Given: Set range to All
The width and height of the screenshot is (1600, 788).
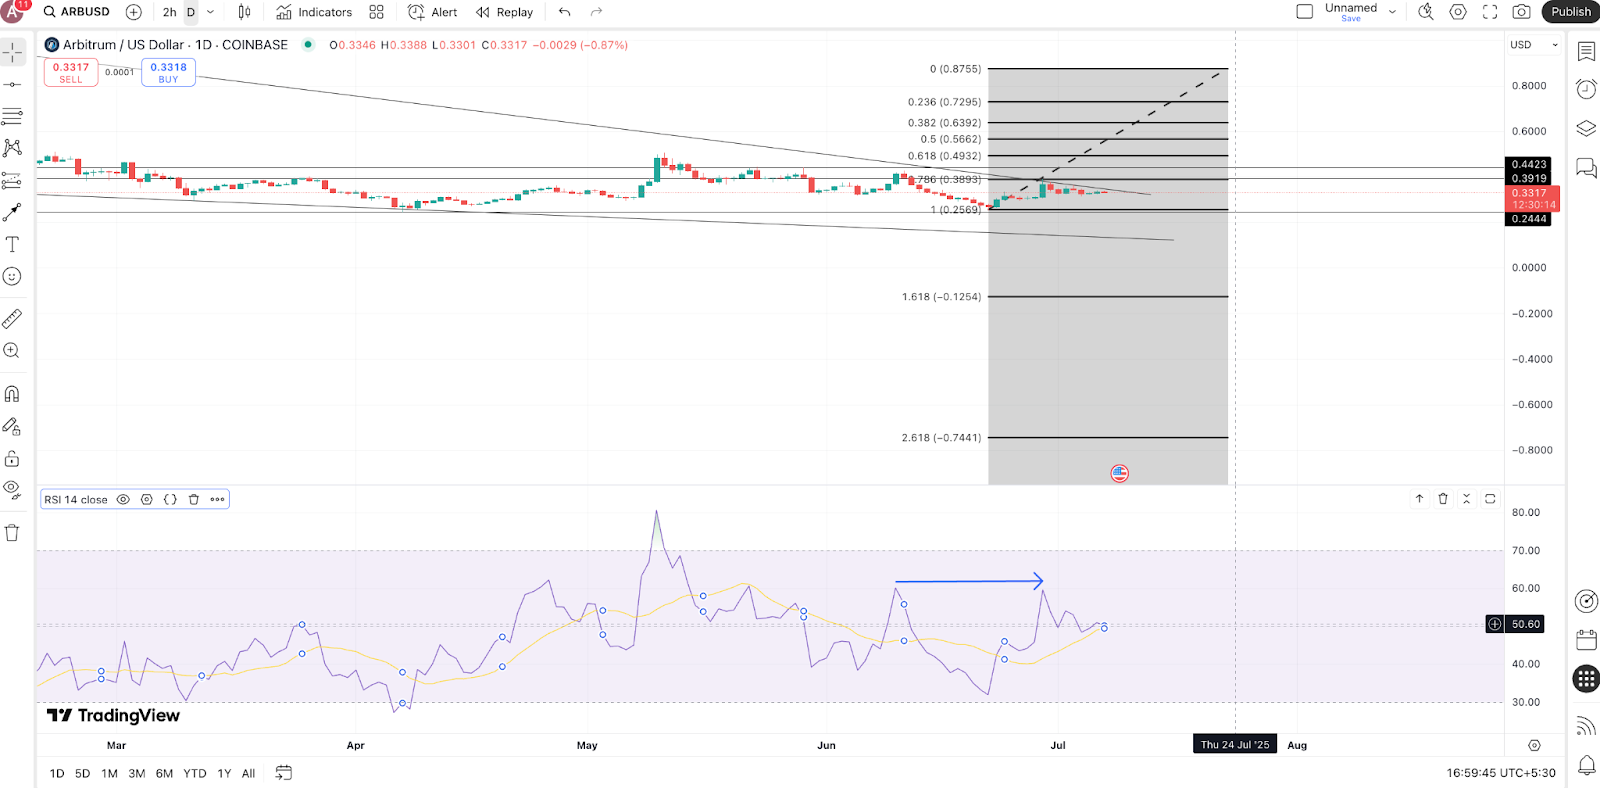Looking at the screenshot, I should click(x=248, y=773).
